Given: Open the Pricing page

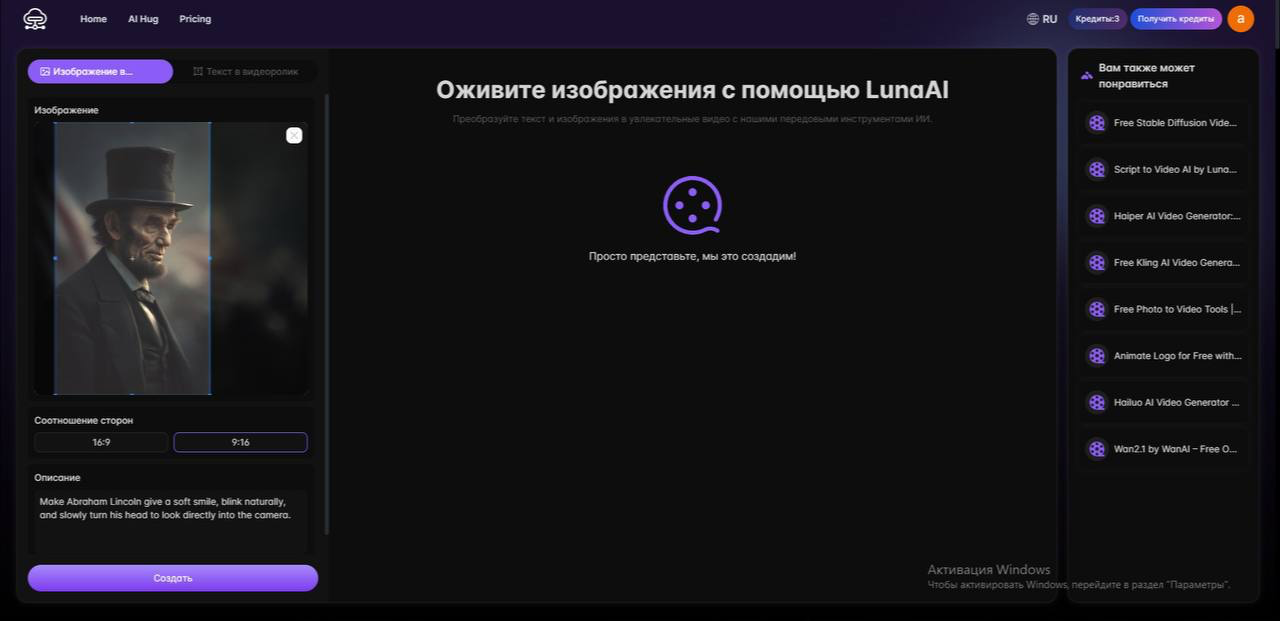Looking at the screenshot, I should tap(195, 19).
